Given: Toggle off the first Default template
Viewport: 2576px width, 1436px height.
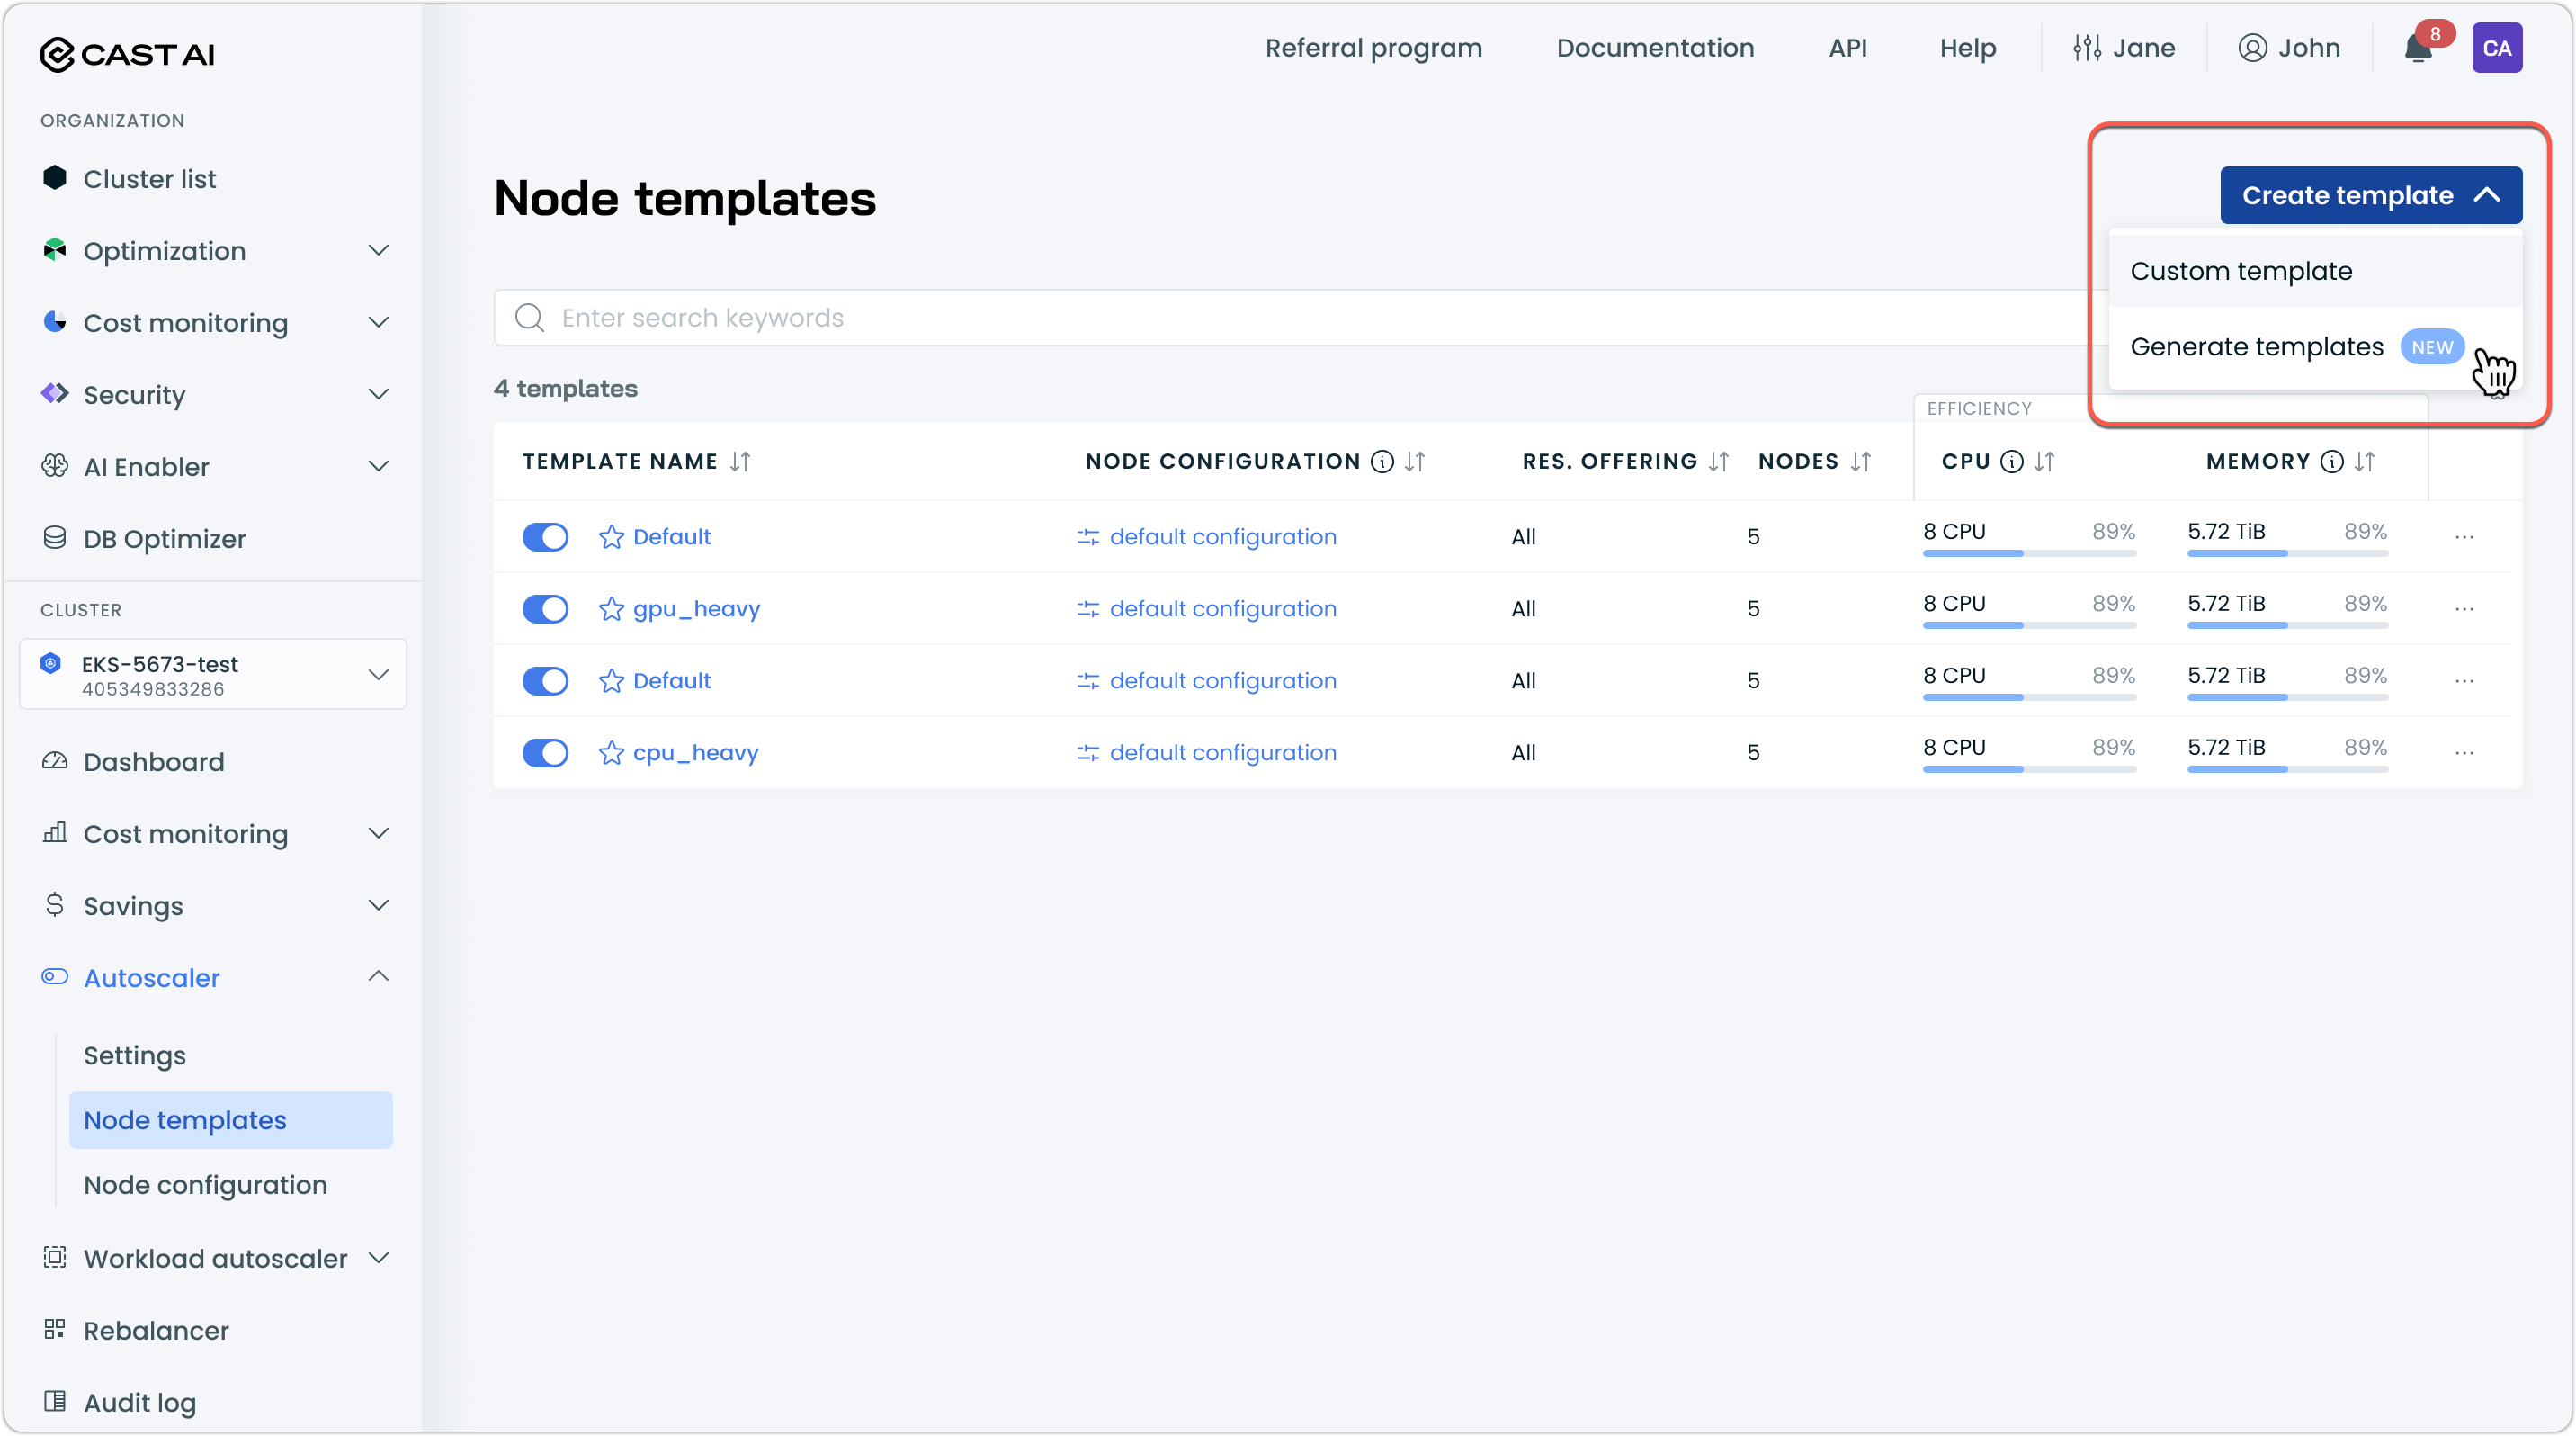Looking at the screenshot, I should click(x=545, y=537).
